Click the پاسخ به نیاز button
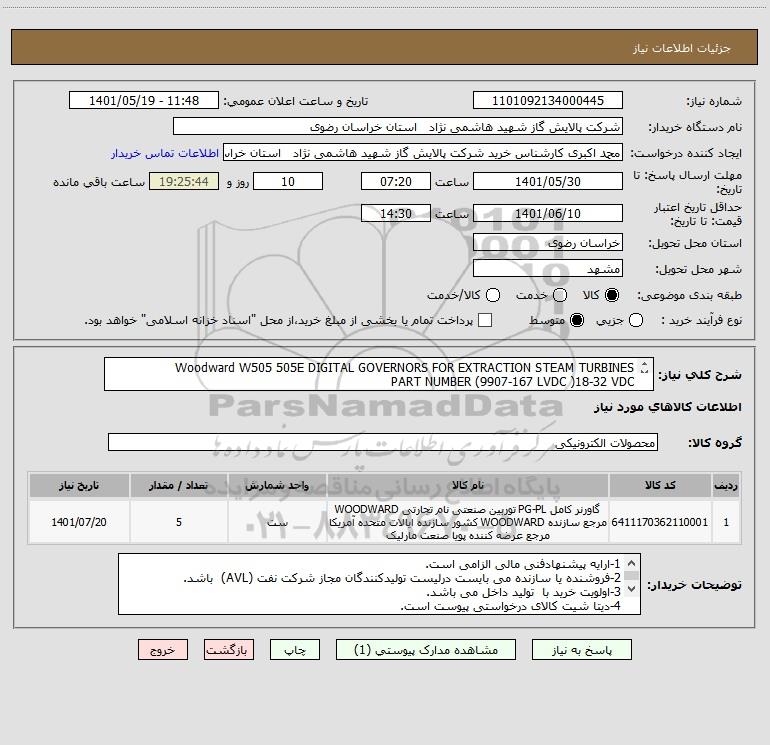 [581, 650]
